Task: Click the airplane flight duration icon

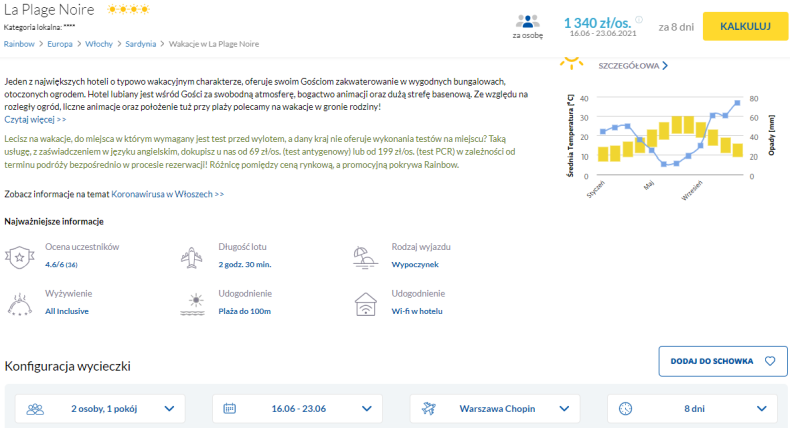Action: [x=194, y=256]
